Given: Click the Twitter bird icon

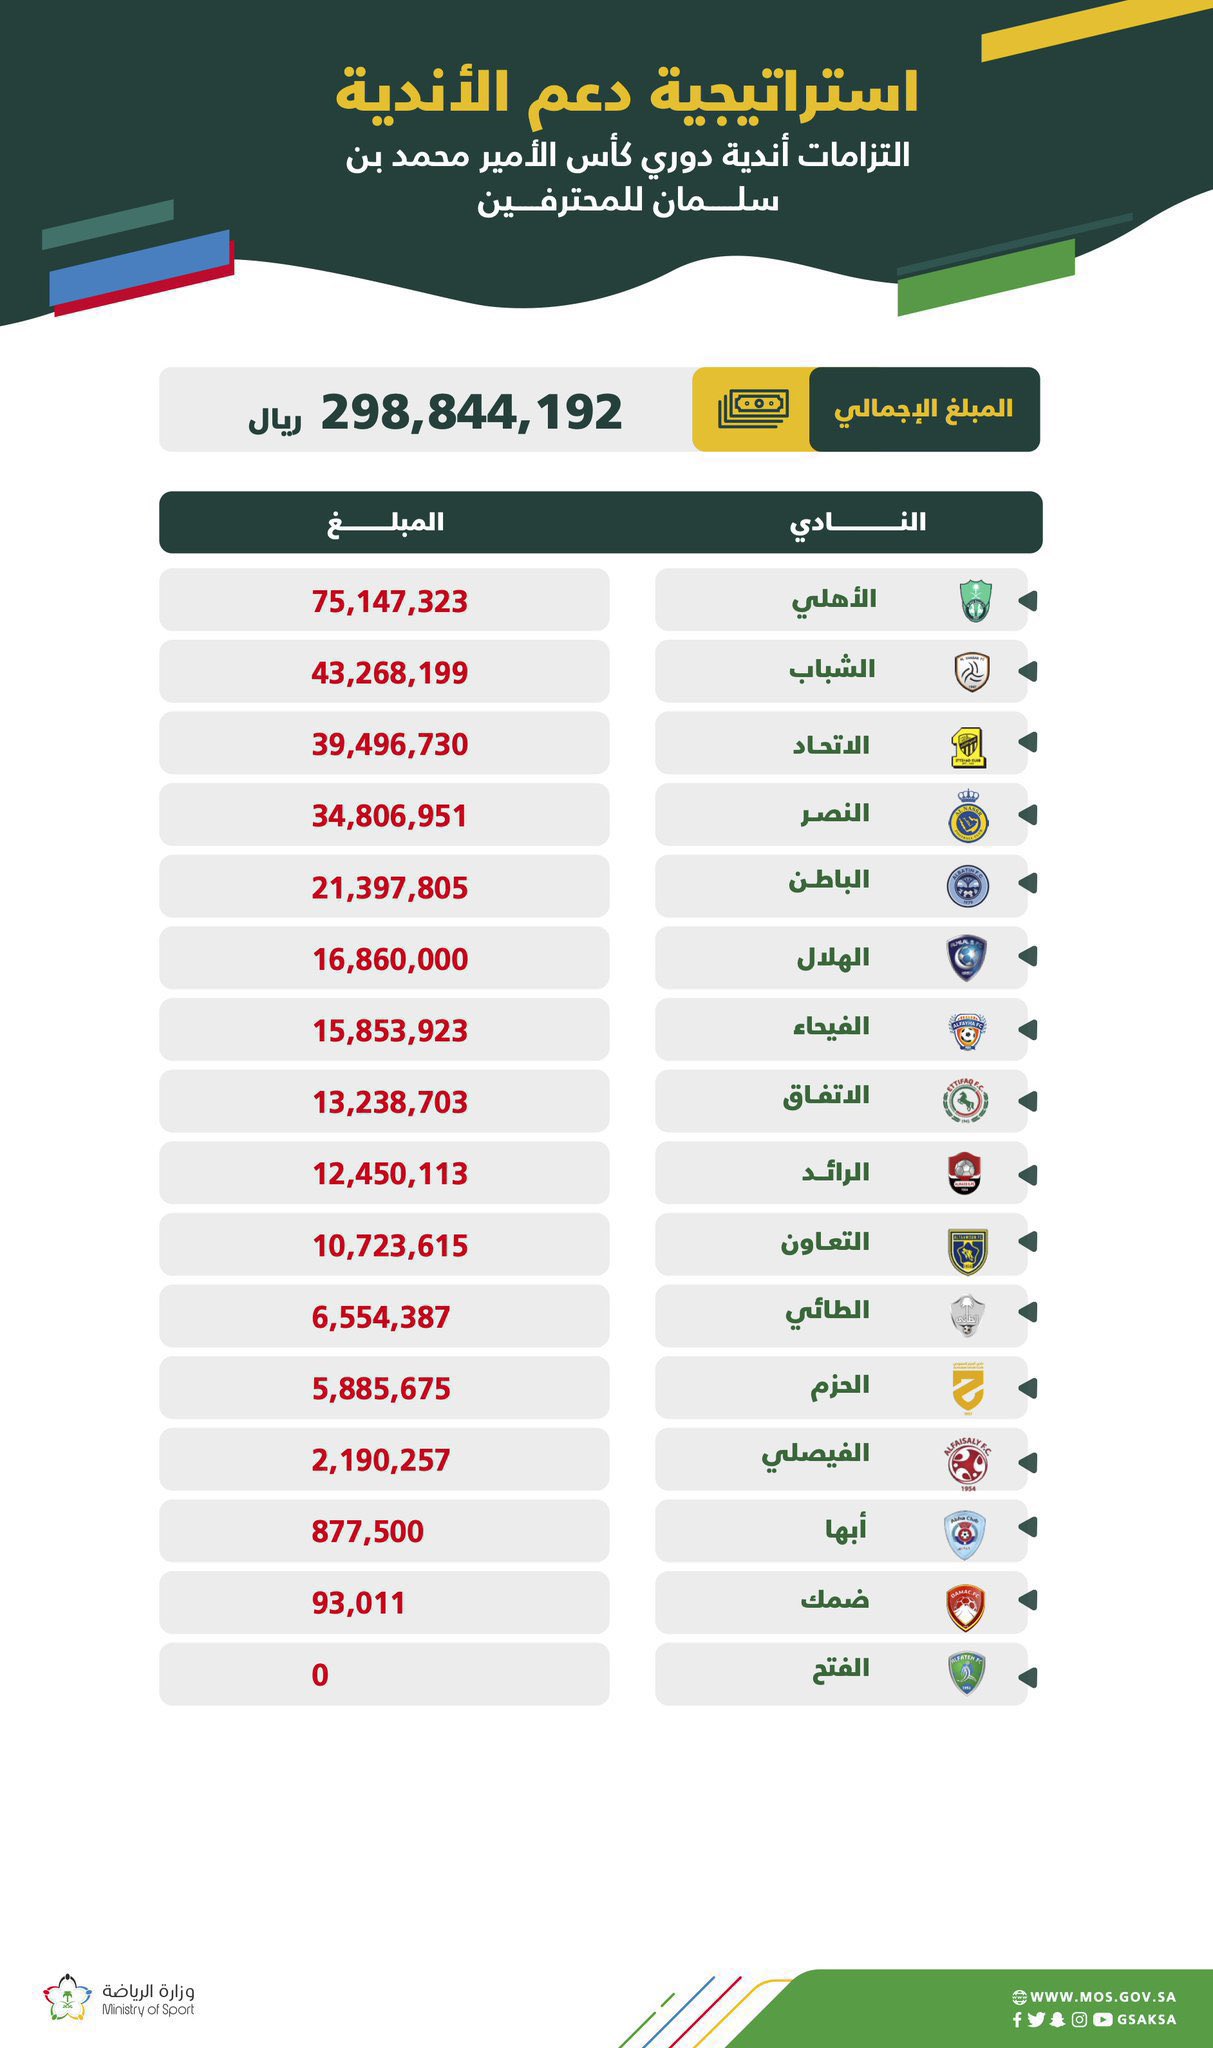Looking at the screenshot, I should (1036, 2019).
